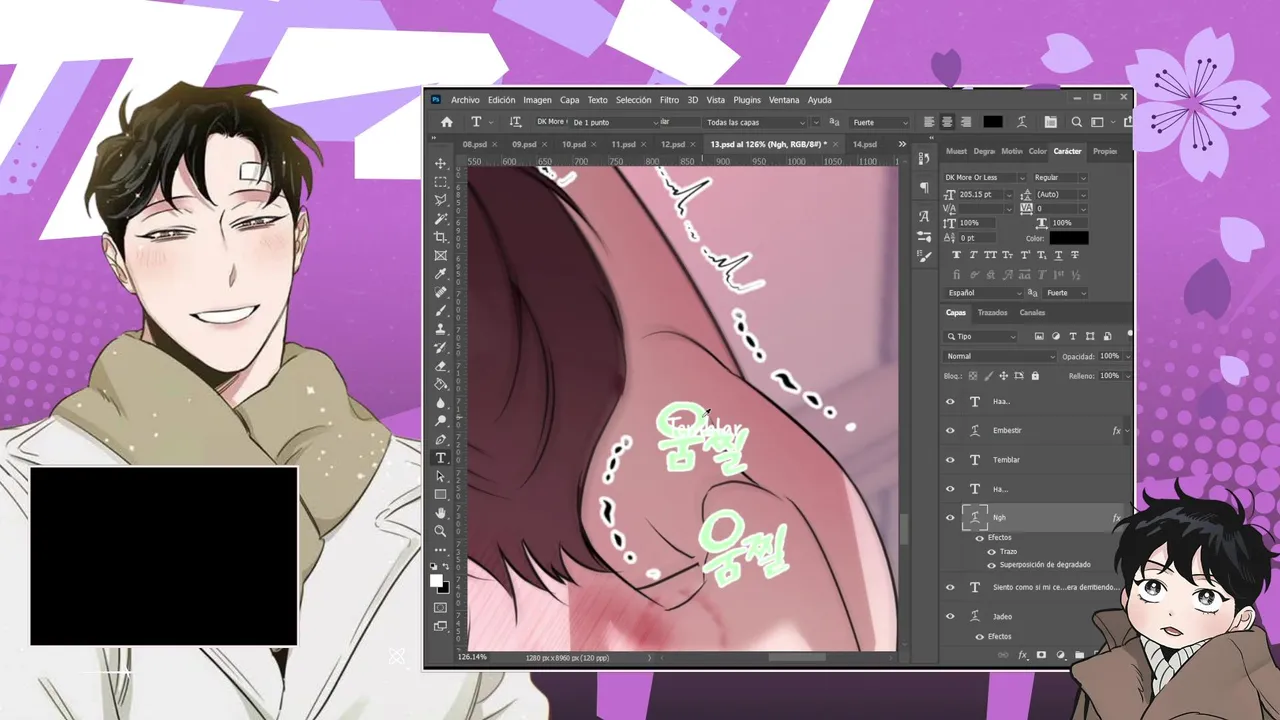The height and width of the screenshot is (720, 1280).
Task: Hide the Embestir layer
Action: tap(950, 431)
